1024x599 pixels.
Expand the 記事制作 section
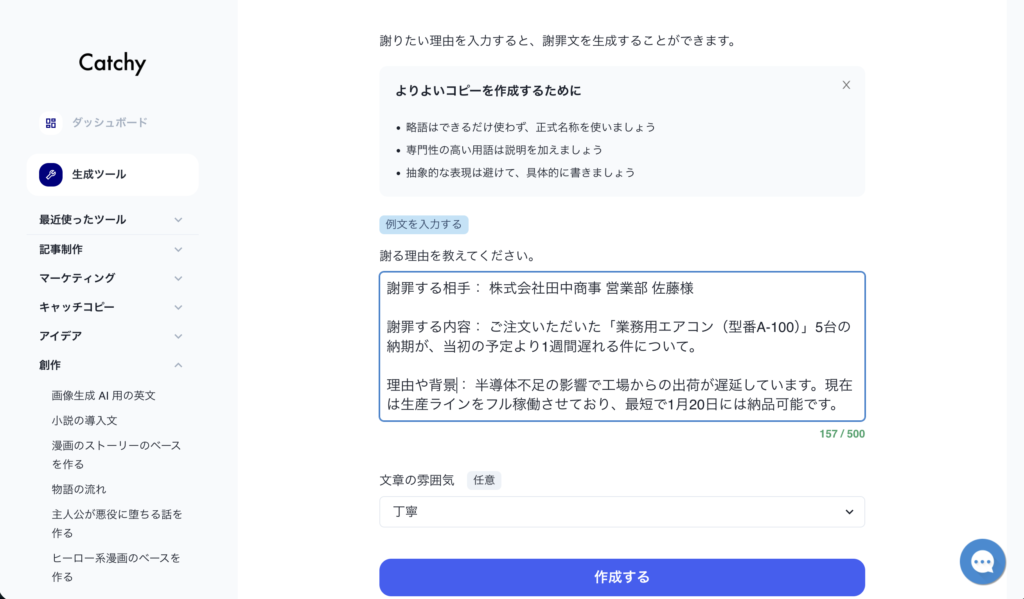click(110, 249)
